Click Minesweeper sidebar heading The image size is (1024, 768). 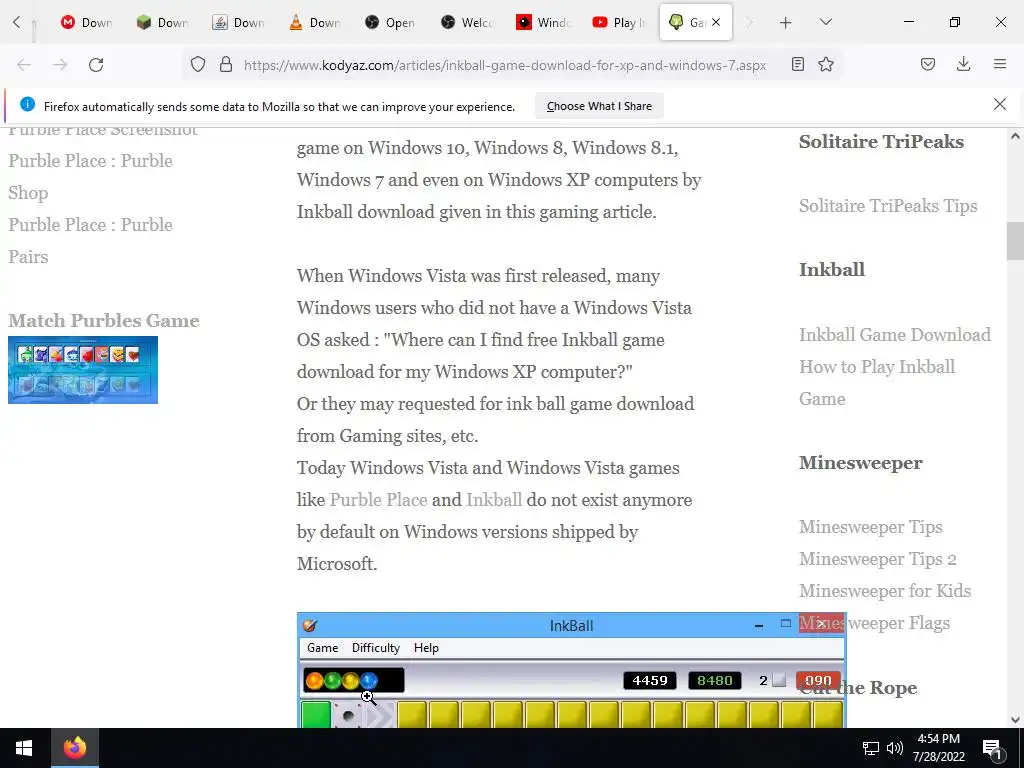(860, 463)
